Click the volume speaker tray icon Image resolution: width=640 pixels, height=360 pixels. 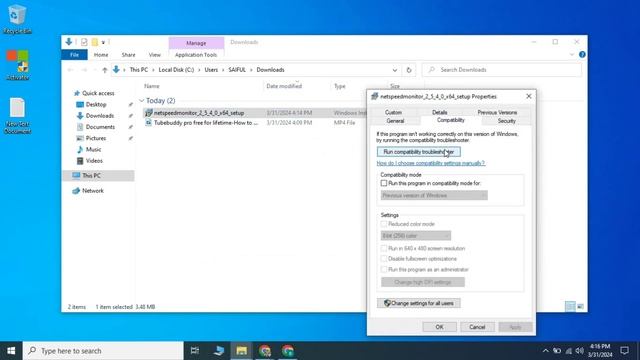click(580, 351)
